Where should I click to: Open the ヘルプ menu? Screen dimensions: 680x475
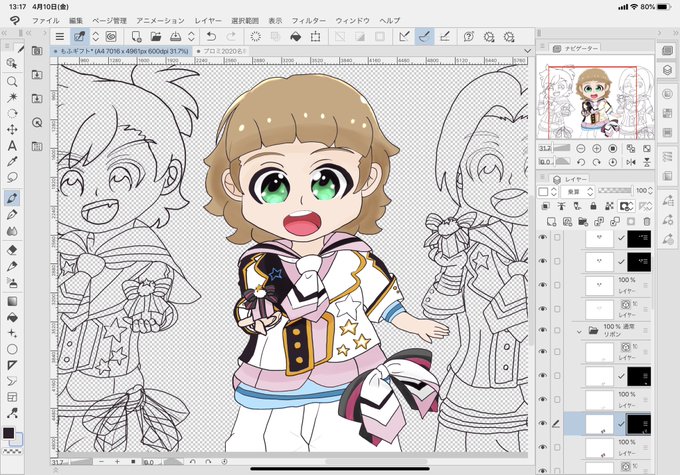(x=389, y=20)
